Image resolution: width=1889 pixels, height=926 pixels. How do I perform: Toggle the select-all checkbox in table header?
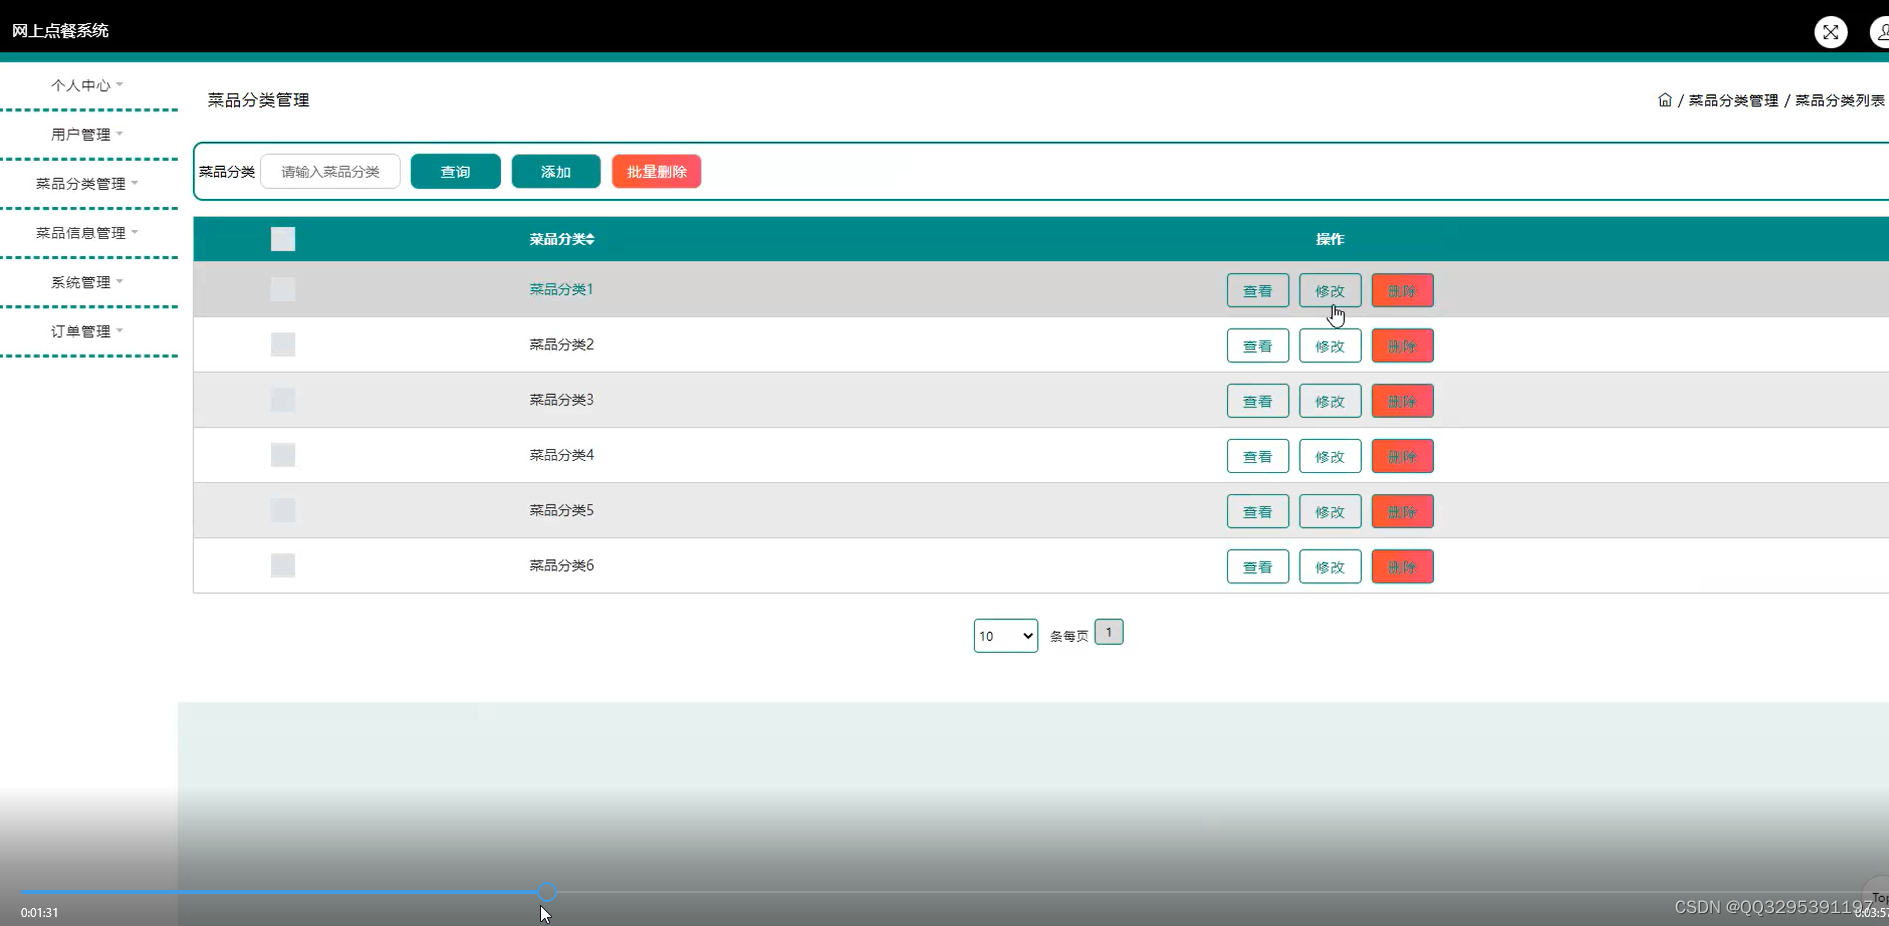point(283,239)
